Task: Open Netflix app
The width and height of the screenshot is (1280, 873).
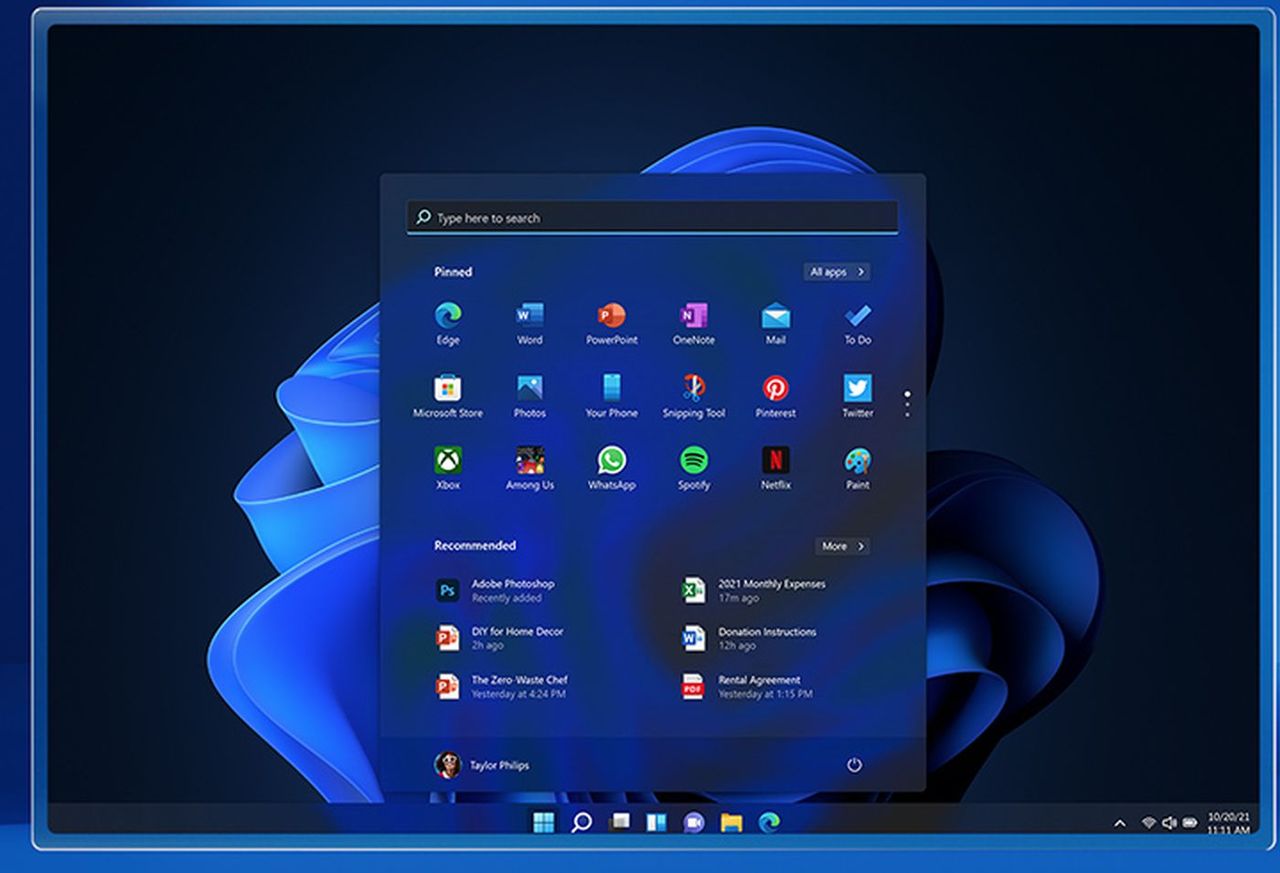Action: 776,469
